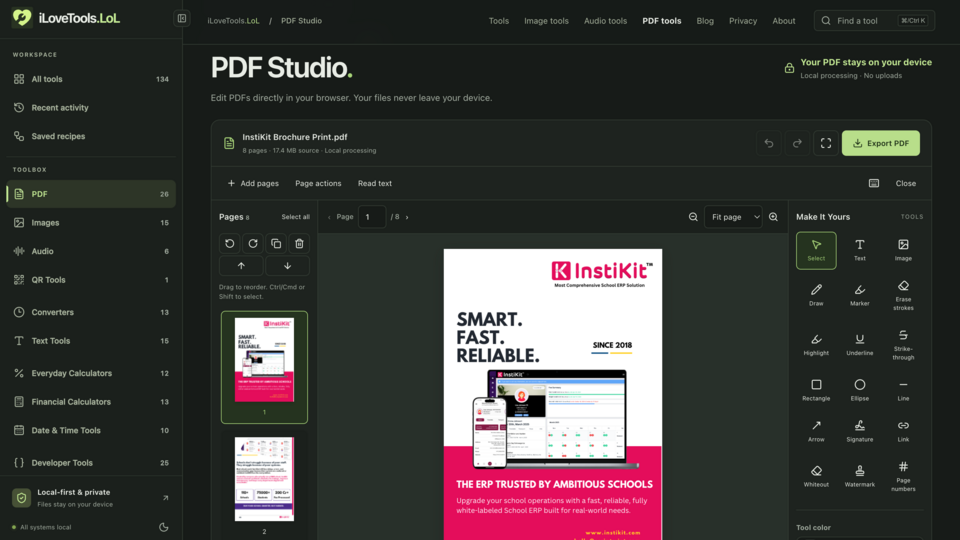960x540 pixels.
Task: Open Image tools nav item
Action: click(546, 21)
